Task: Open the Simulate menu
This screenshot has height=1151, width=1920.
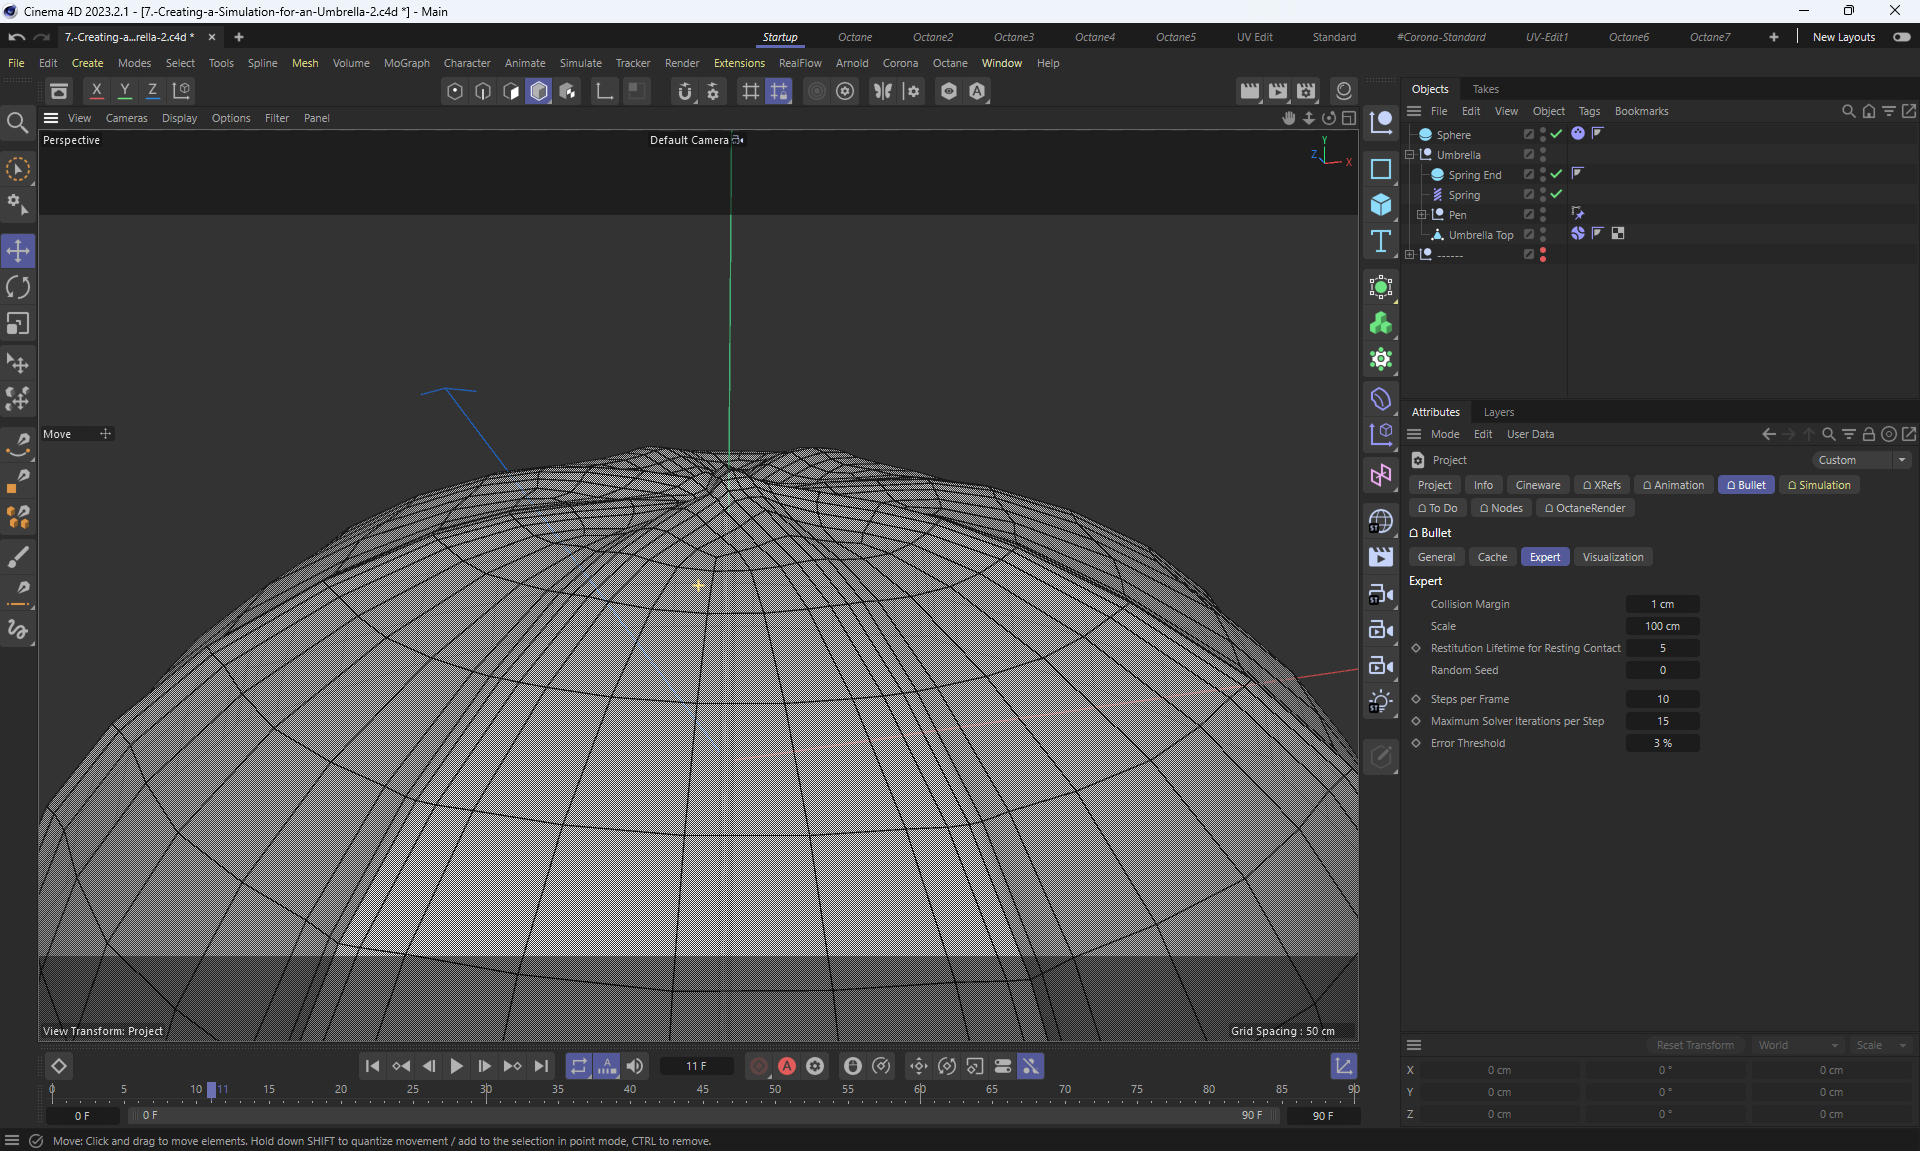Action: click(580, 63)
